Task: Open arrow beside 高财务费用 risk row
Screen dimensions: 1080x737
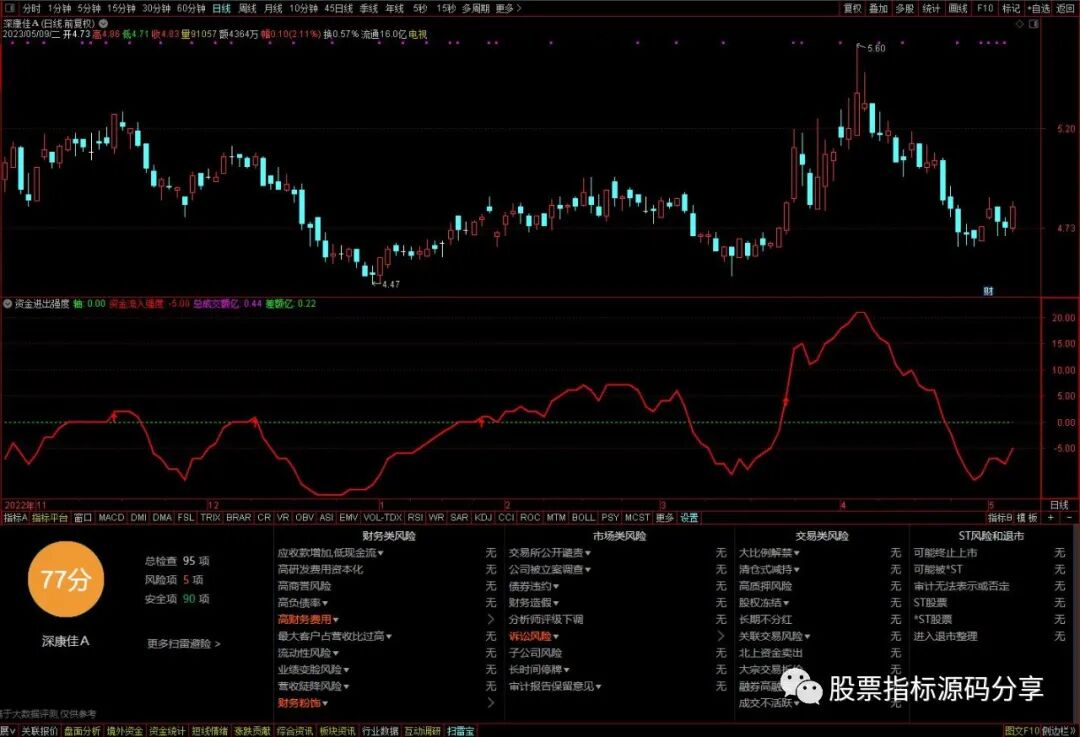Action: pos(491,619)
